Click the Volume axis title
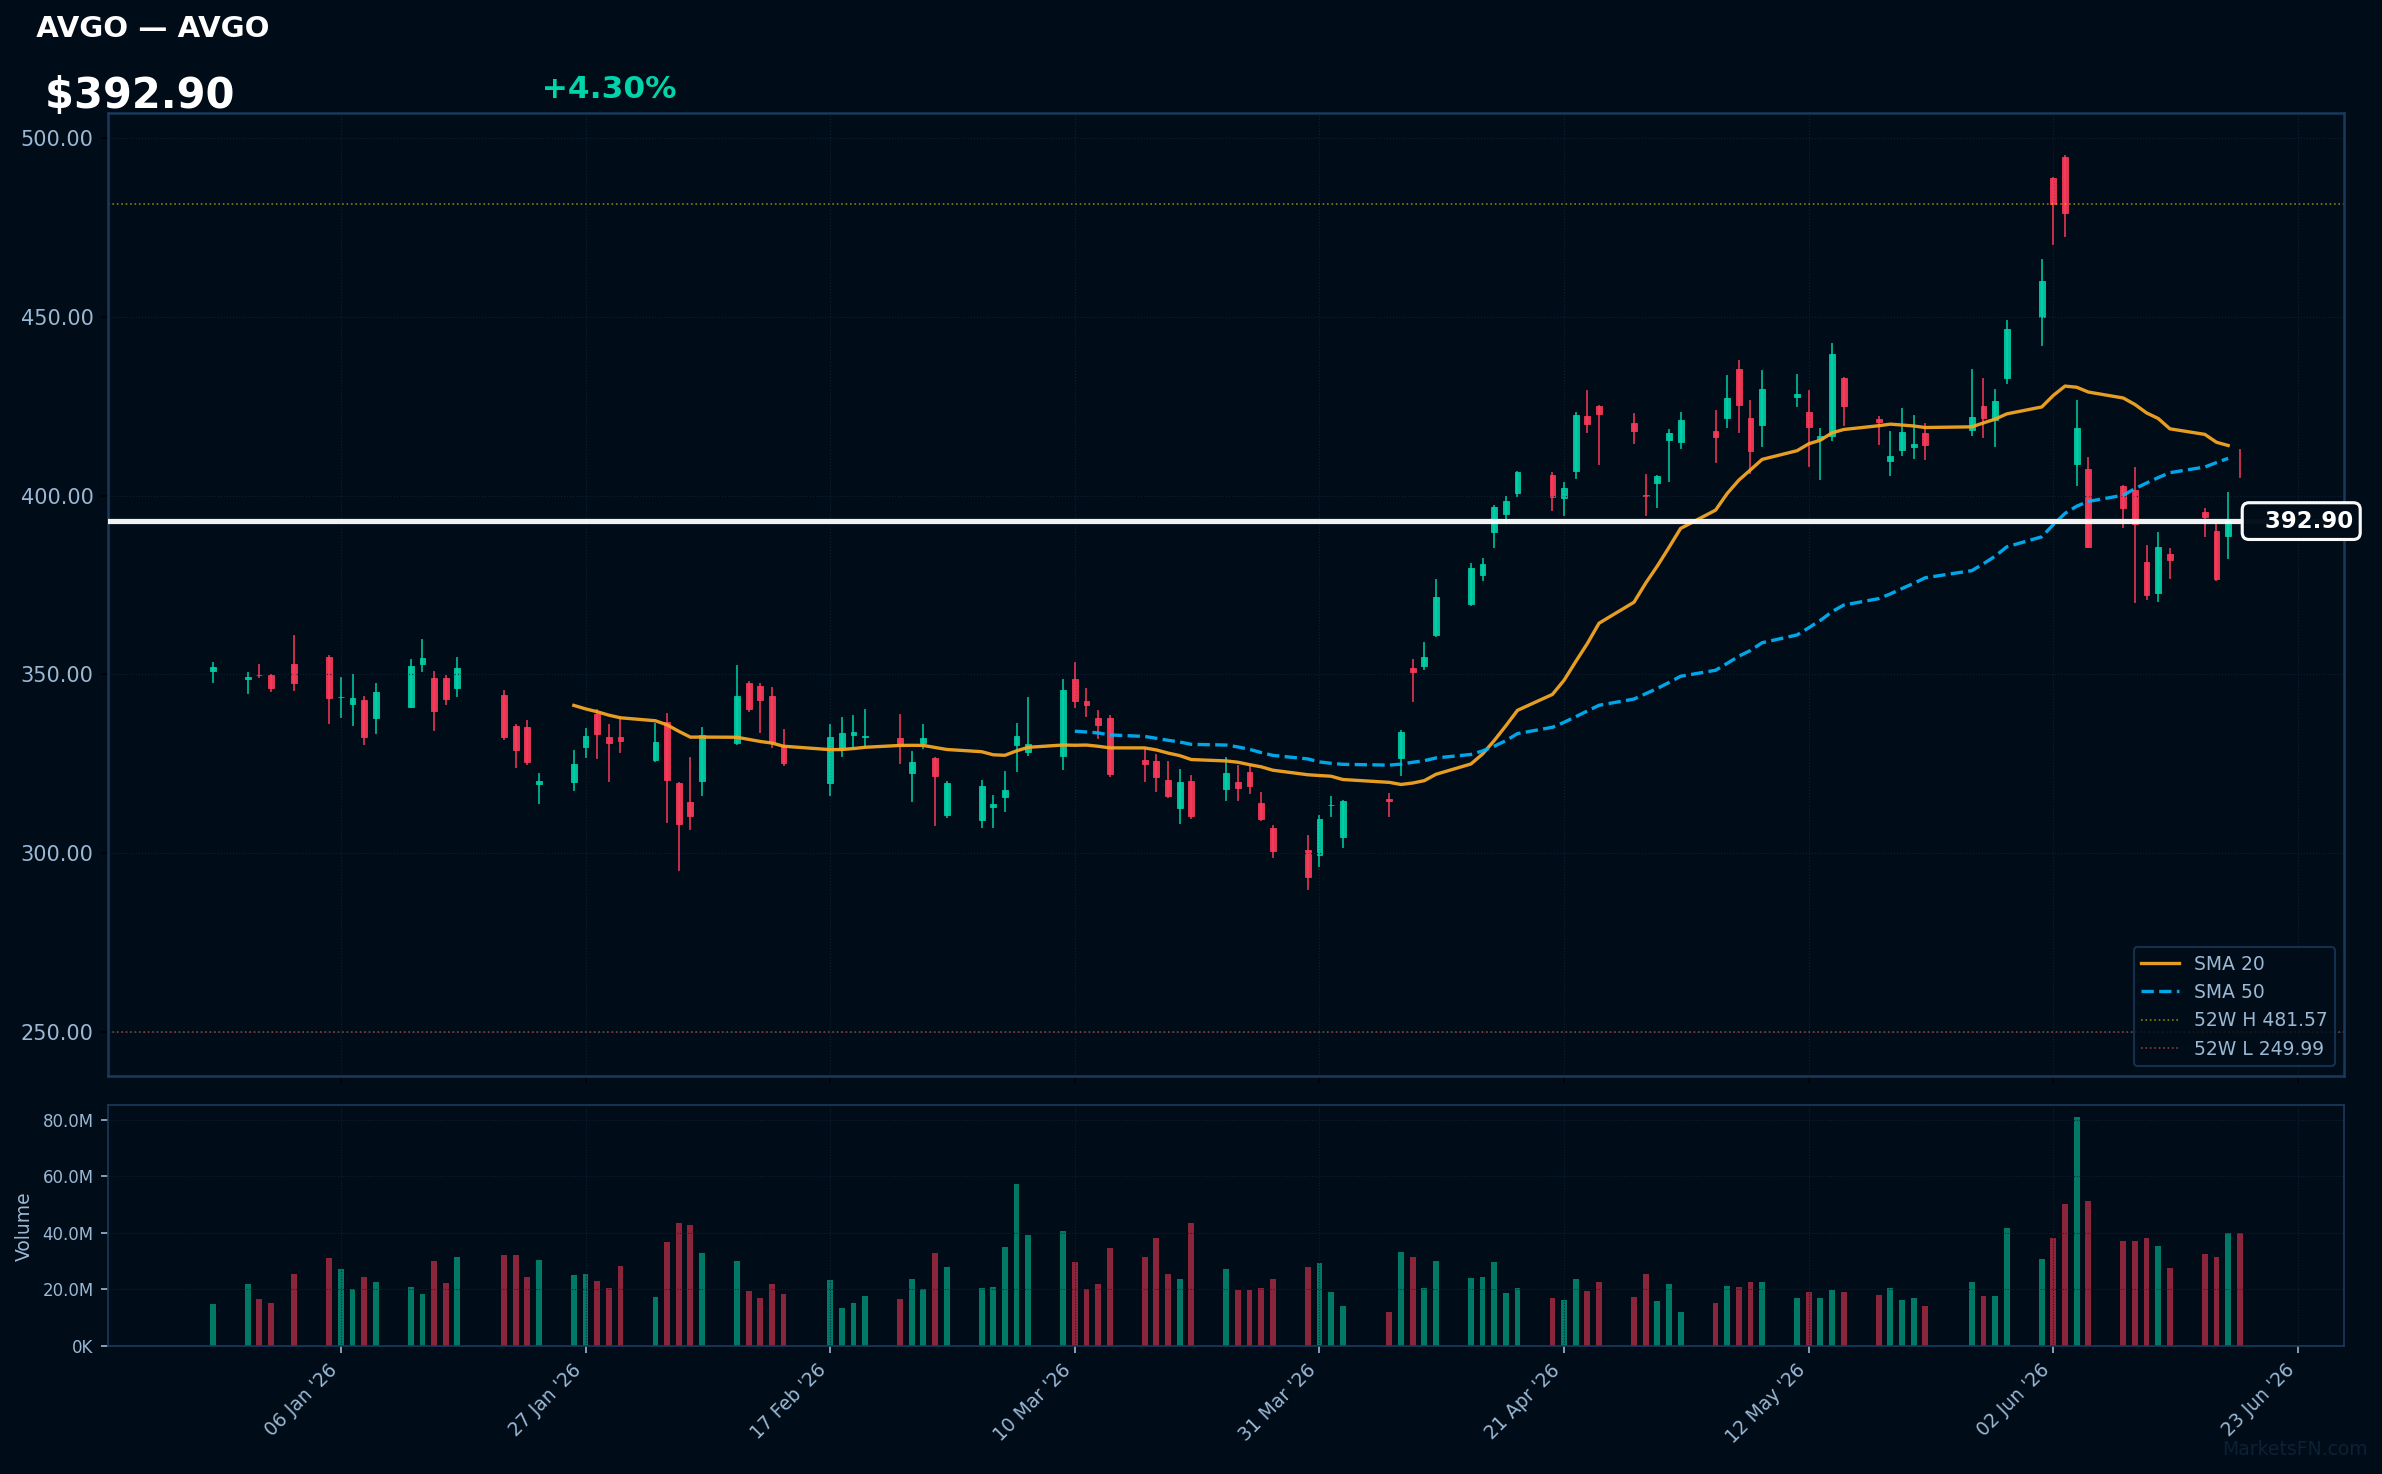The image size is (2382, 1474). click(x=23, y=1227)
